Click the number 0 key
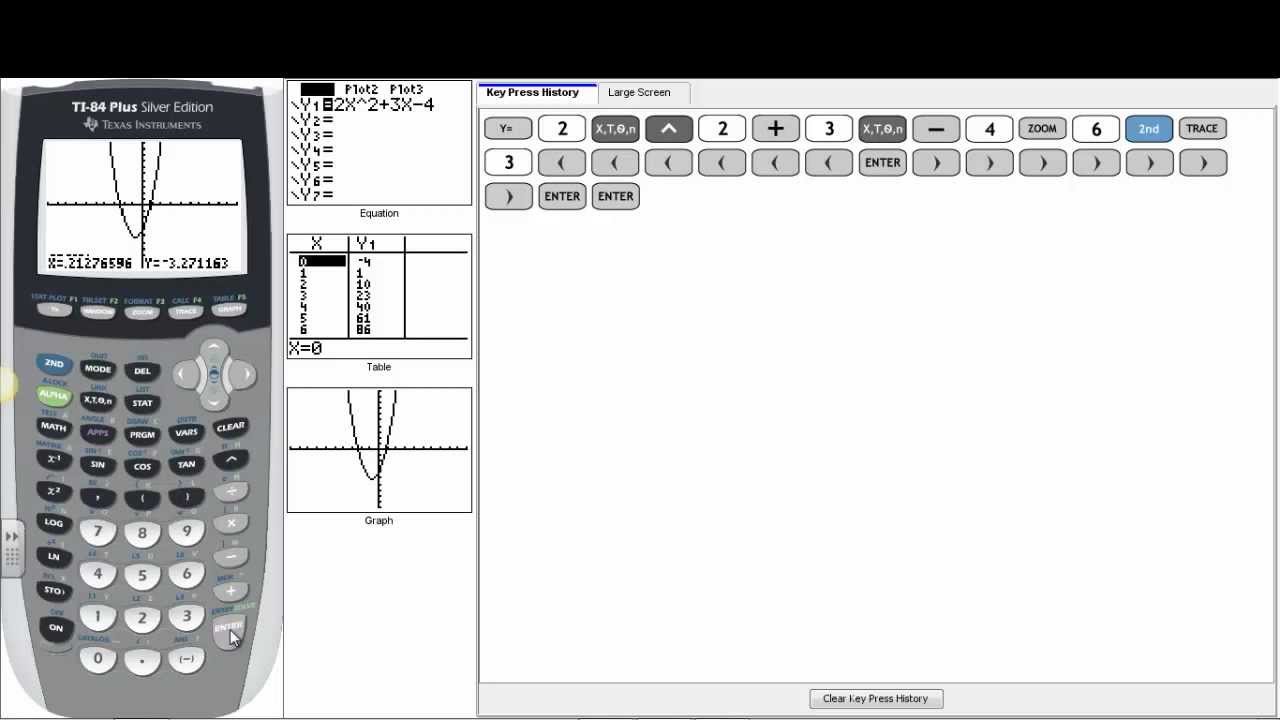Image resolution: width=1280 pixels, height=720 pixels. [x=98, y=659]
